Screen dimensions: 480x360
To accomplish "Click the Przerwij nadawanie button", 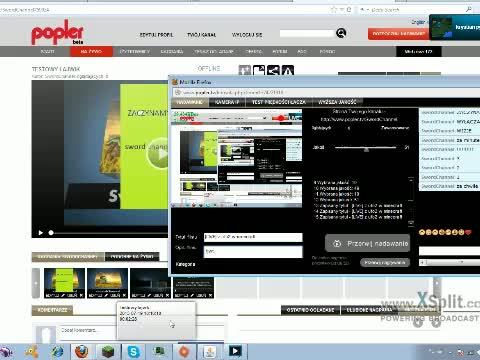I will [367, 243].
